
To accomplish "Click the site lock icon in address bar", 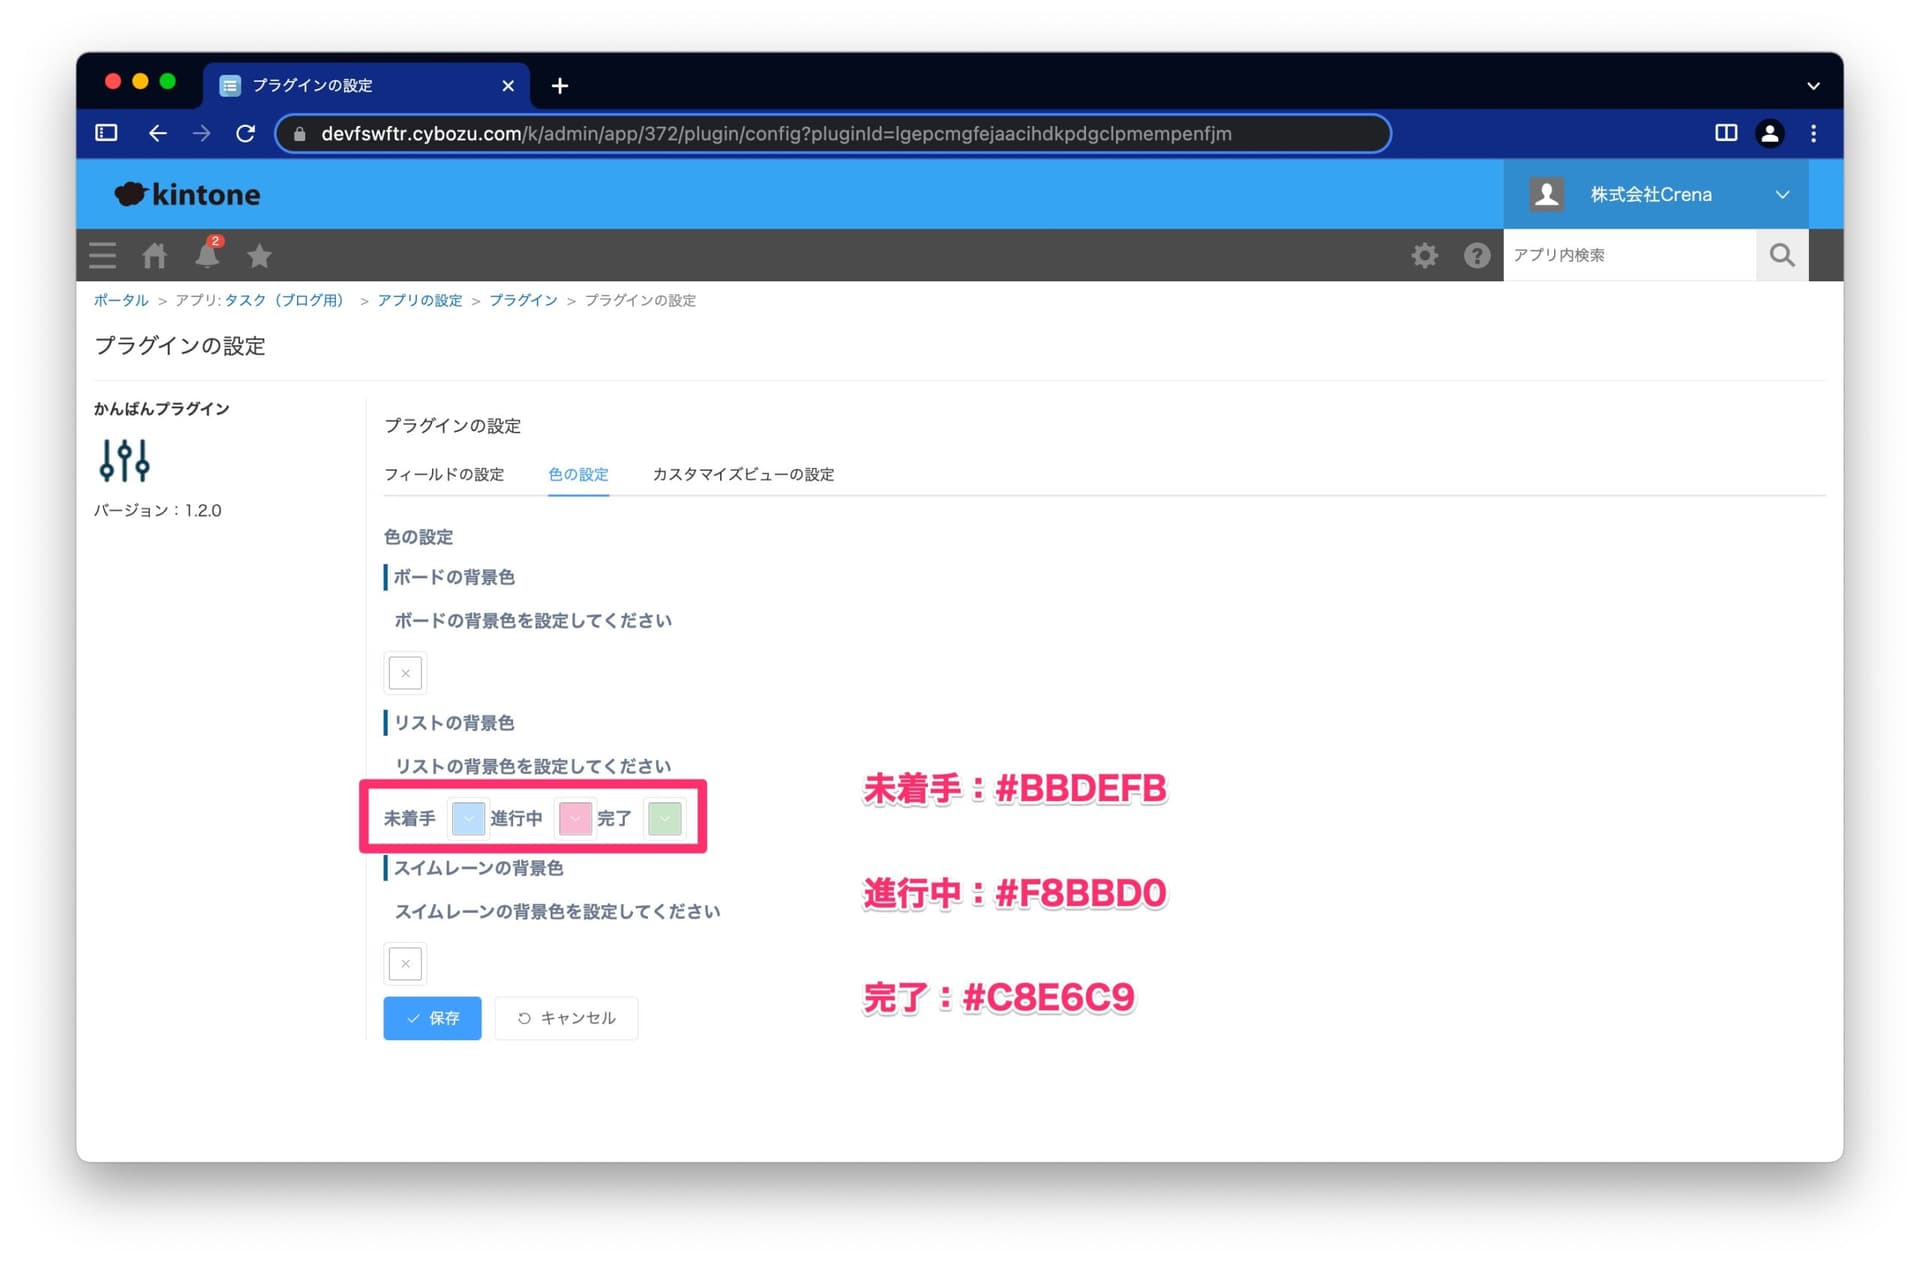I will click(x=299, y=133).
